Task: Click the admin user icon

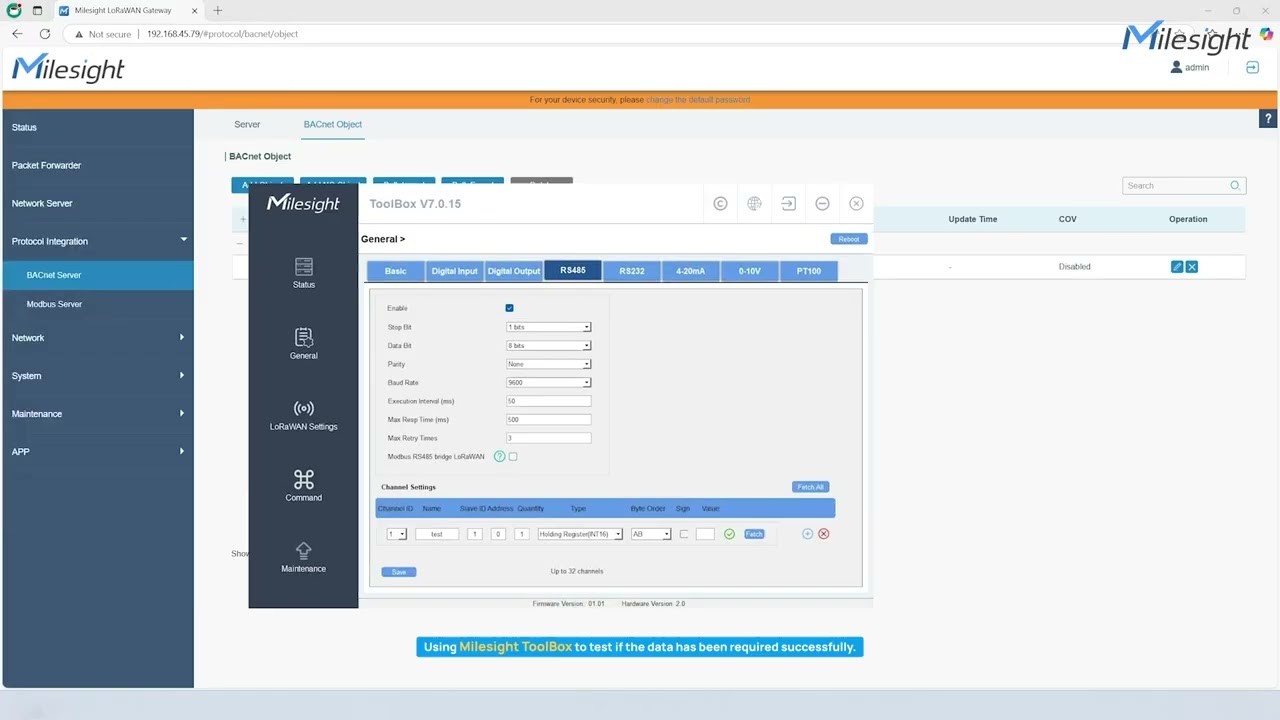Action: [1176, 67]
